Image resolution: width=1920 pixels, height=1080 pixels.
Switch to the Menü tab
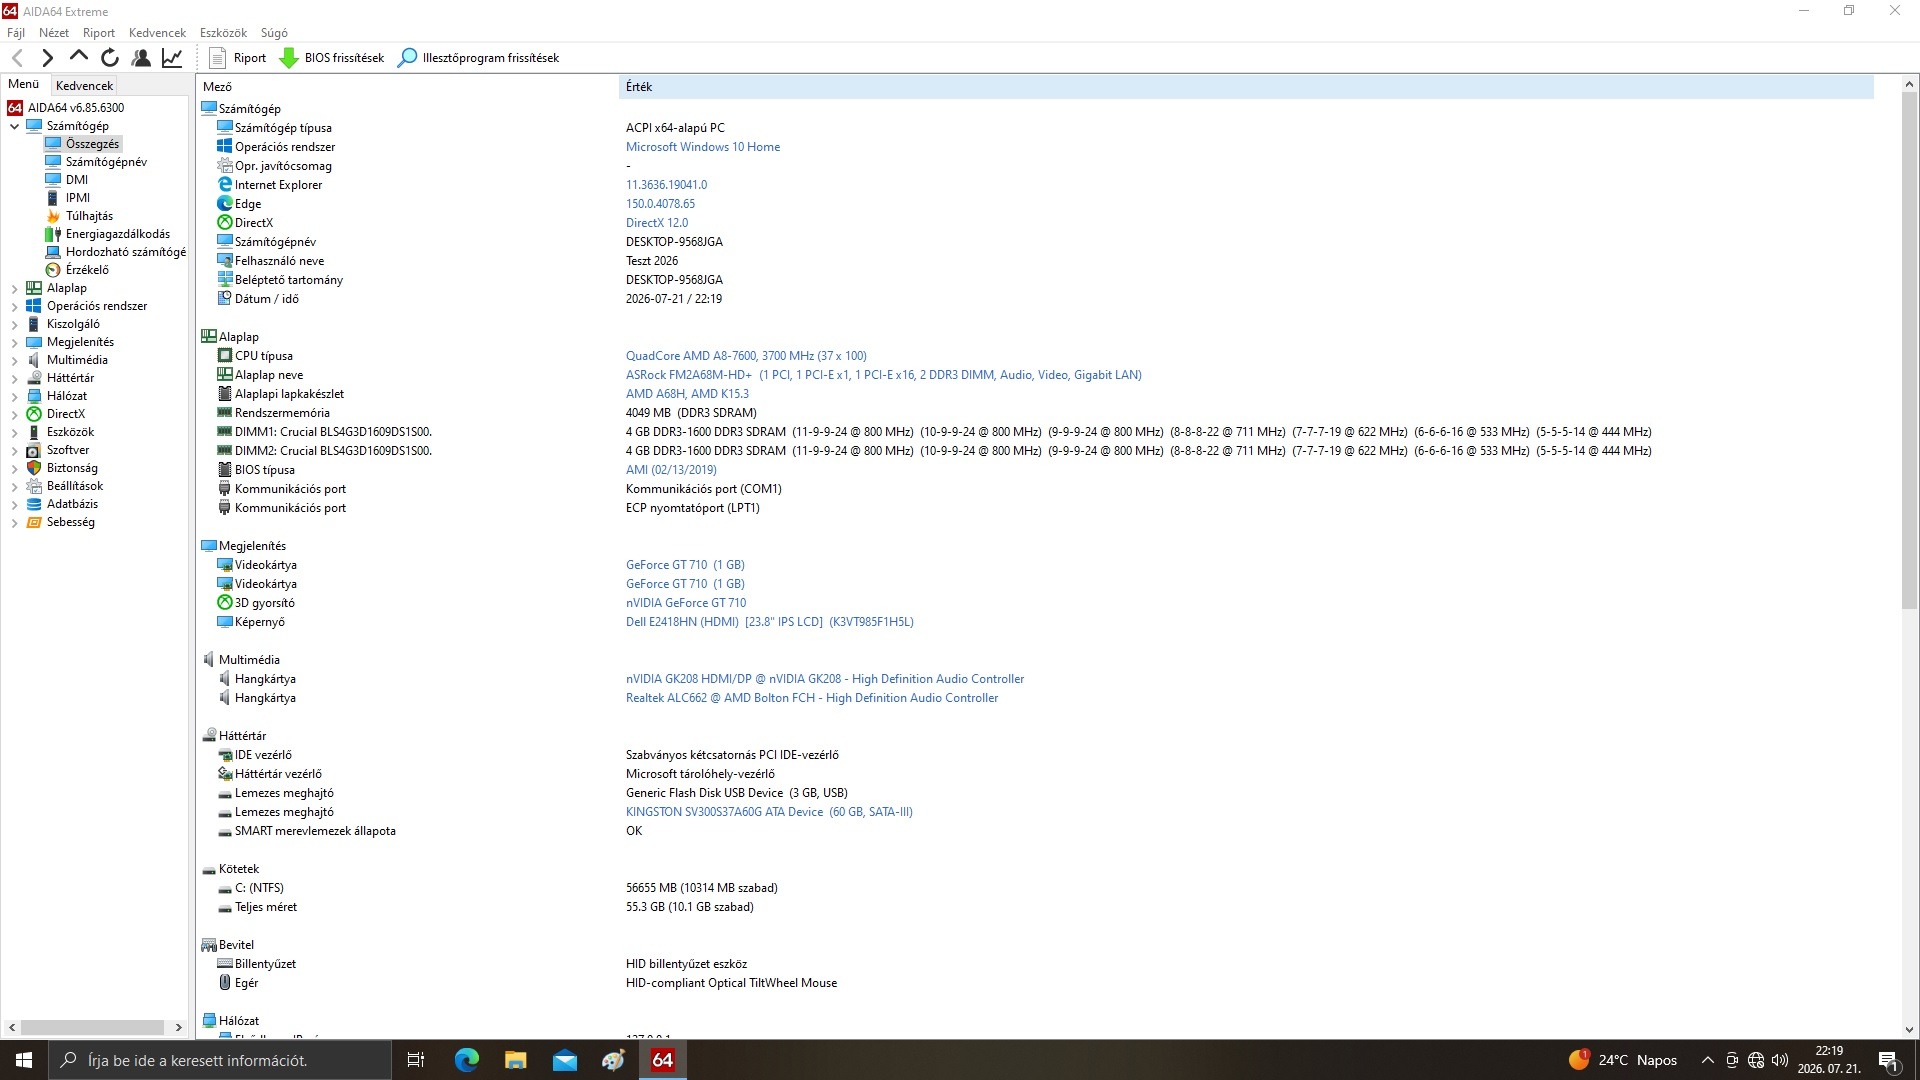[x=23, y=85]
